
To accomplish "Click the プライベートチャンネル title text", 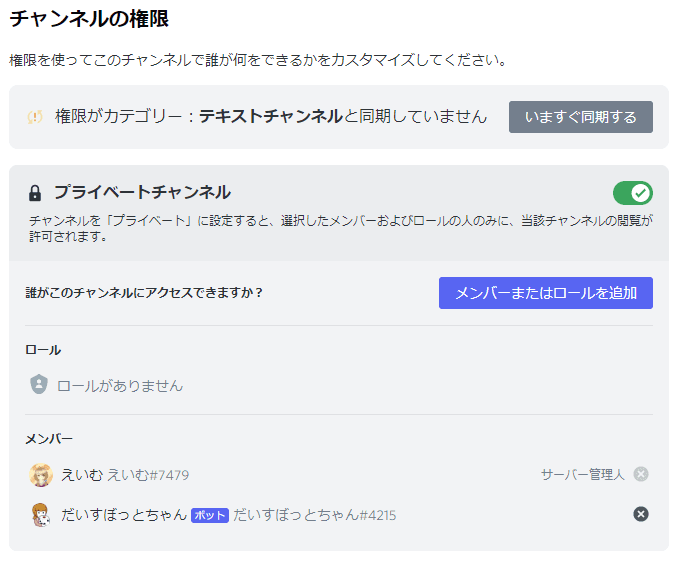I will tap(142, 192).
